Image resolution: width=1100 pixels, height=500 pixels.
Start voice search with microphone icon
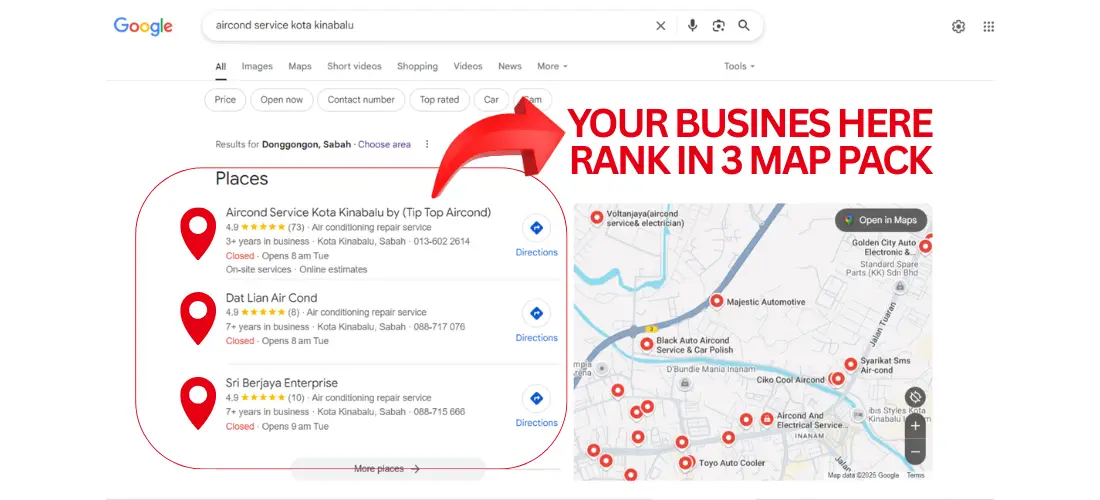tap(692, 26)
